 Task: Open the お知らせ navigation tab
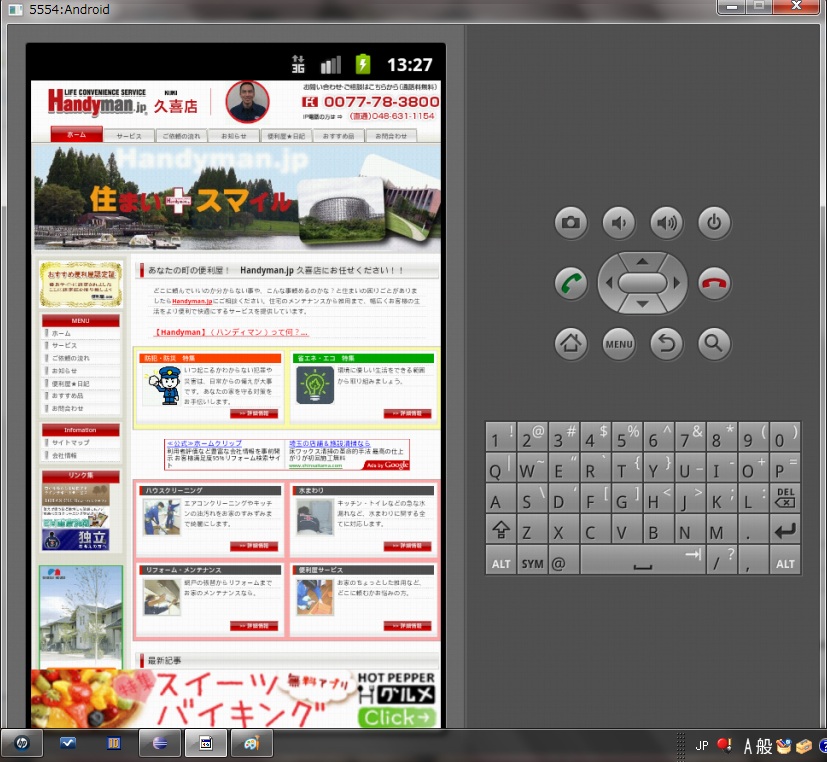click(x=234, y=136)
